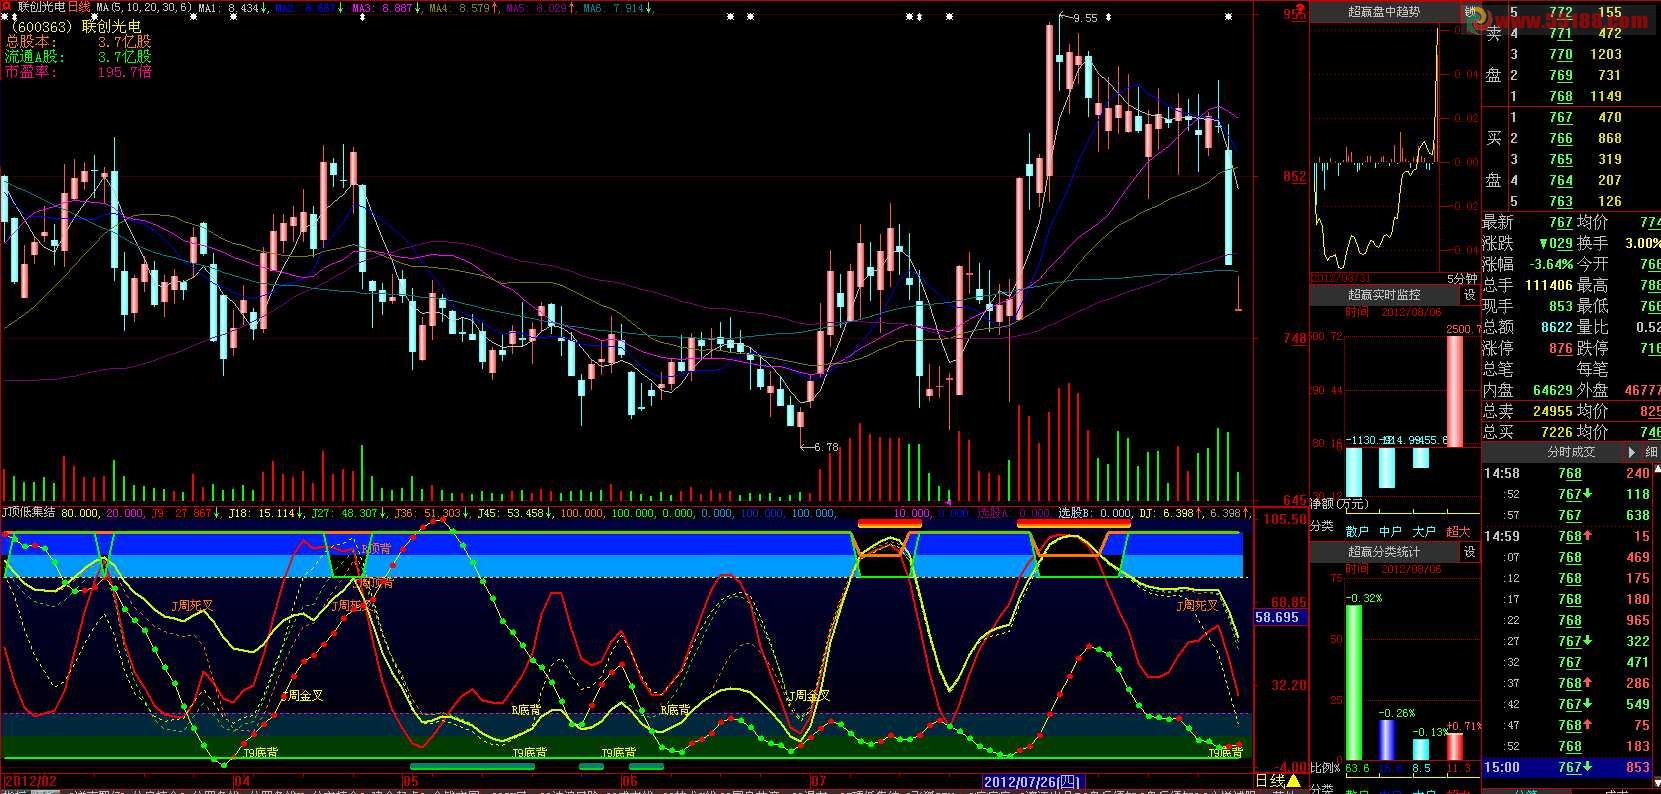This screenshot has width=1661, height=794.
Task: Click the 2012/07/26(四) date marker
Action: (x=1032, y=780)
